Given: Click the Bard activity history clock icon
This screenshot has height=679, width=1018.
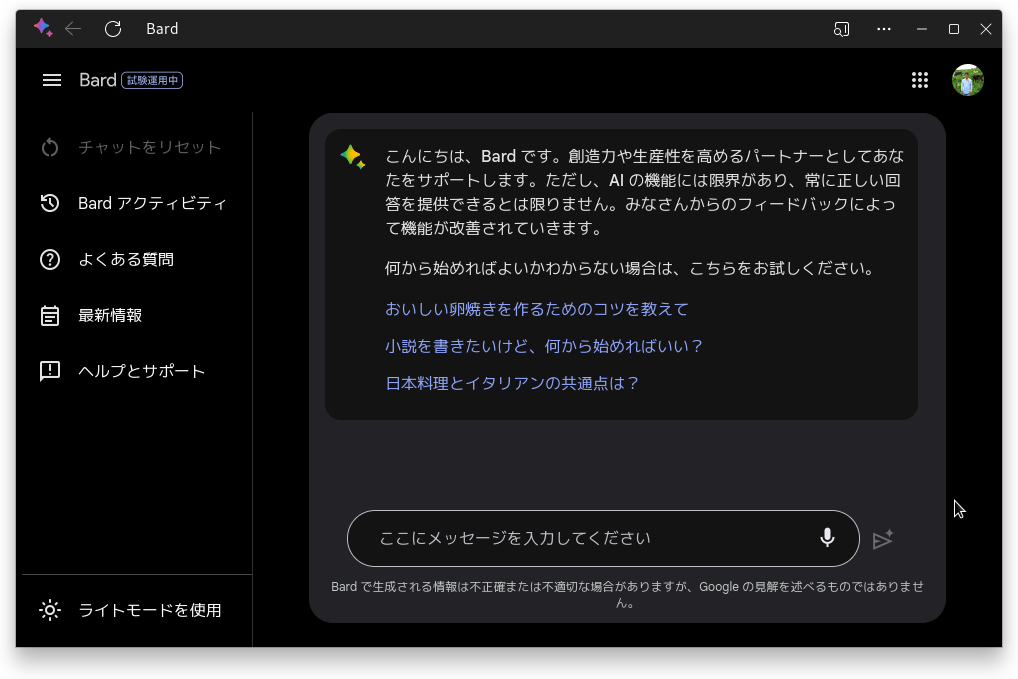Looking at the screenshot, I should pyautogui.click(x=50, y=203).
